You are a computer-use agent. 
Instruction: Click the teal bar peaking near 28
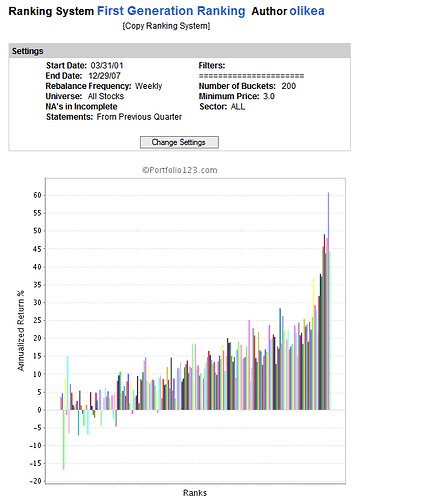[280, 359]
